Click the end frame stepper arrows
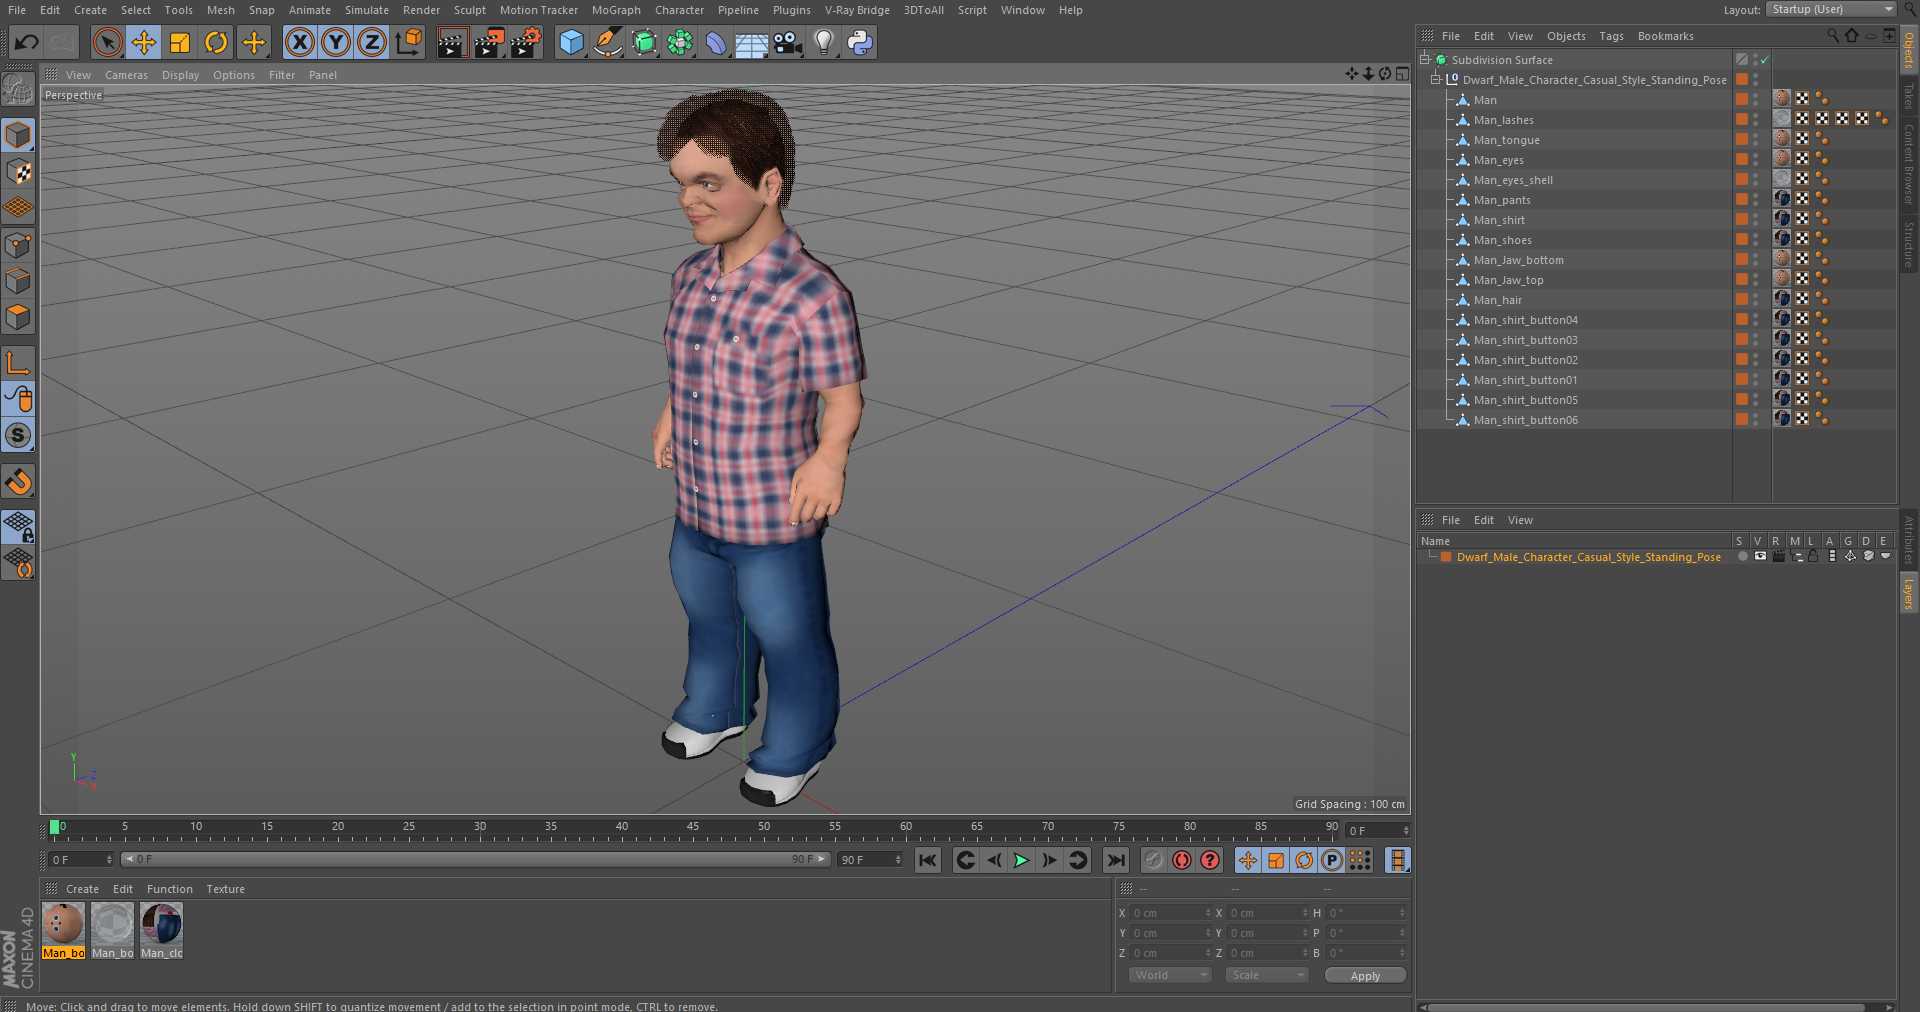This screenshot has width=1920, height=1012. point(898,860)
